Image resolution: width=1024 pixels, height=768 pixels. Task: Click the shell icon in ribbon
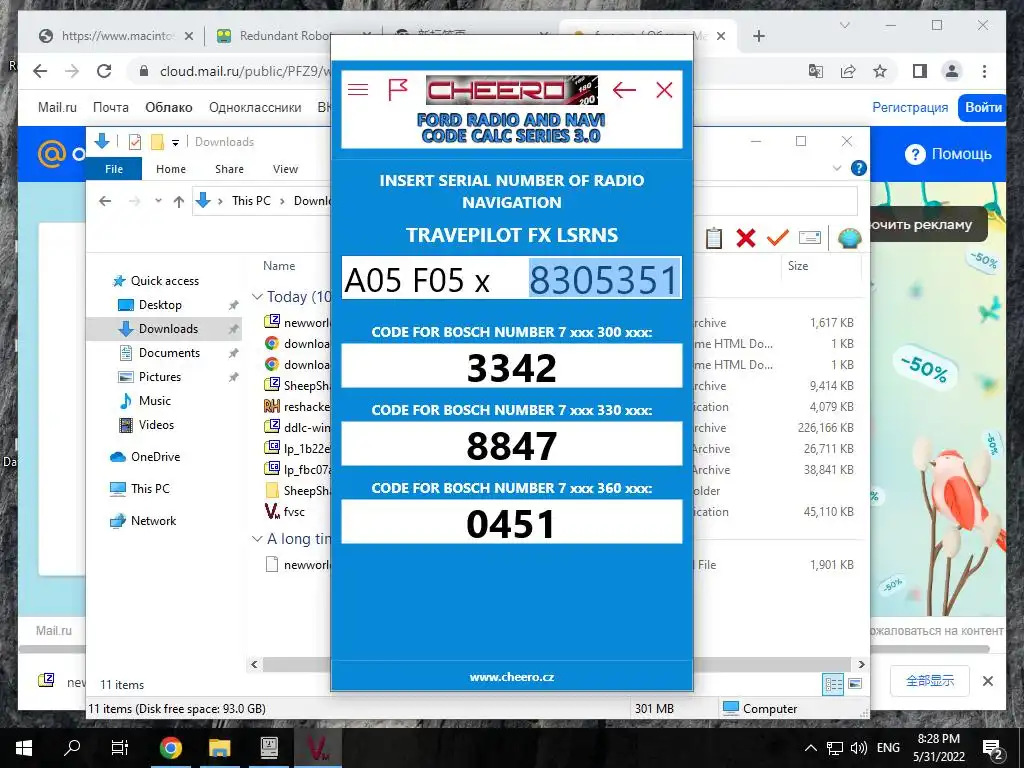coord(849,238)
